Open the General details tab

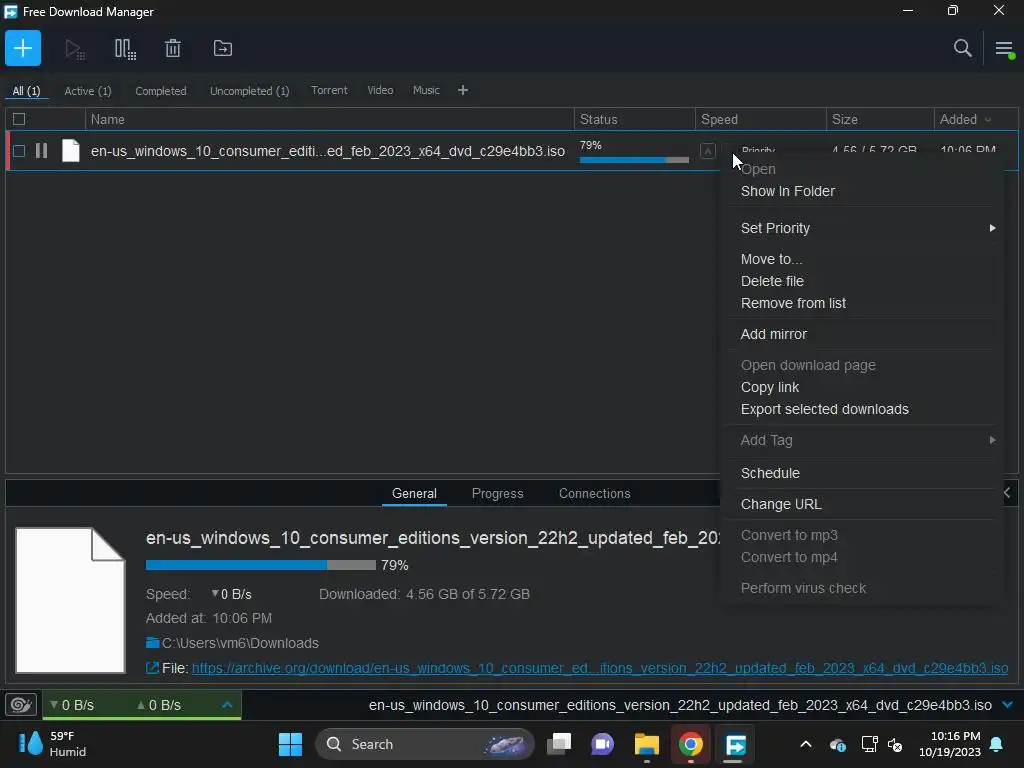(x=414, y=494)
